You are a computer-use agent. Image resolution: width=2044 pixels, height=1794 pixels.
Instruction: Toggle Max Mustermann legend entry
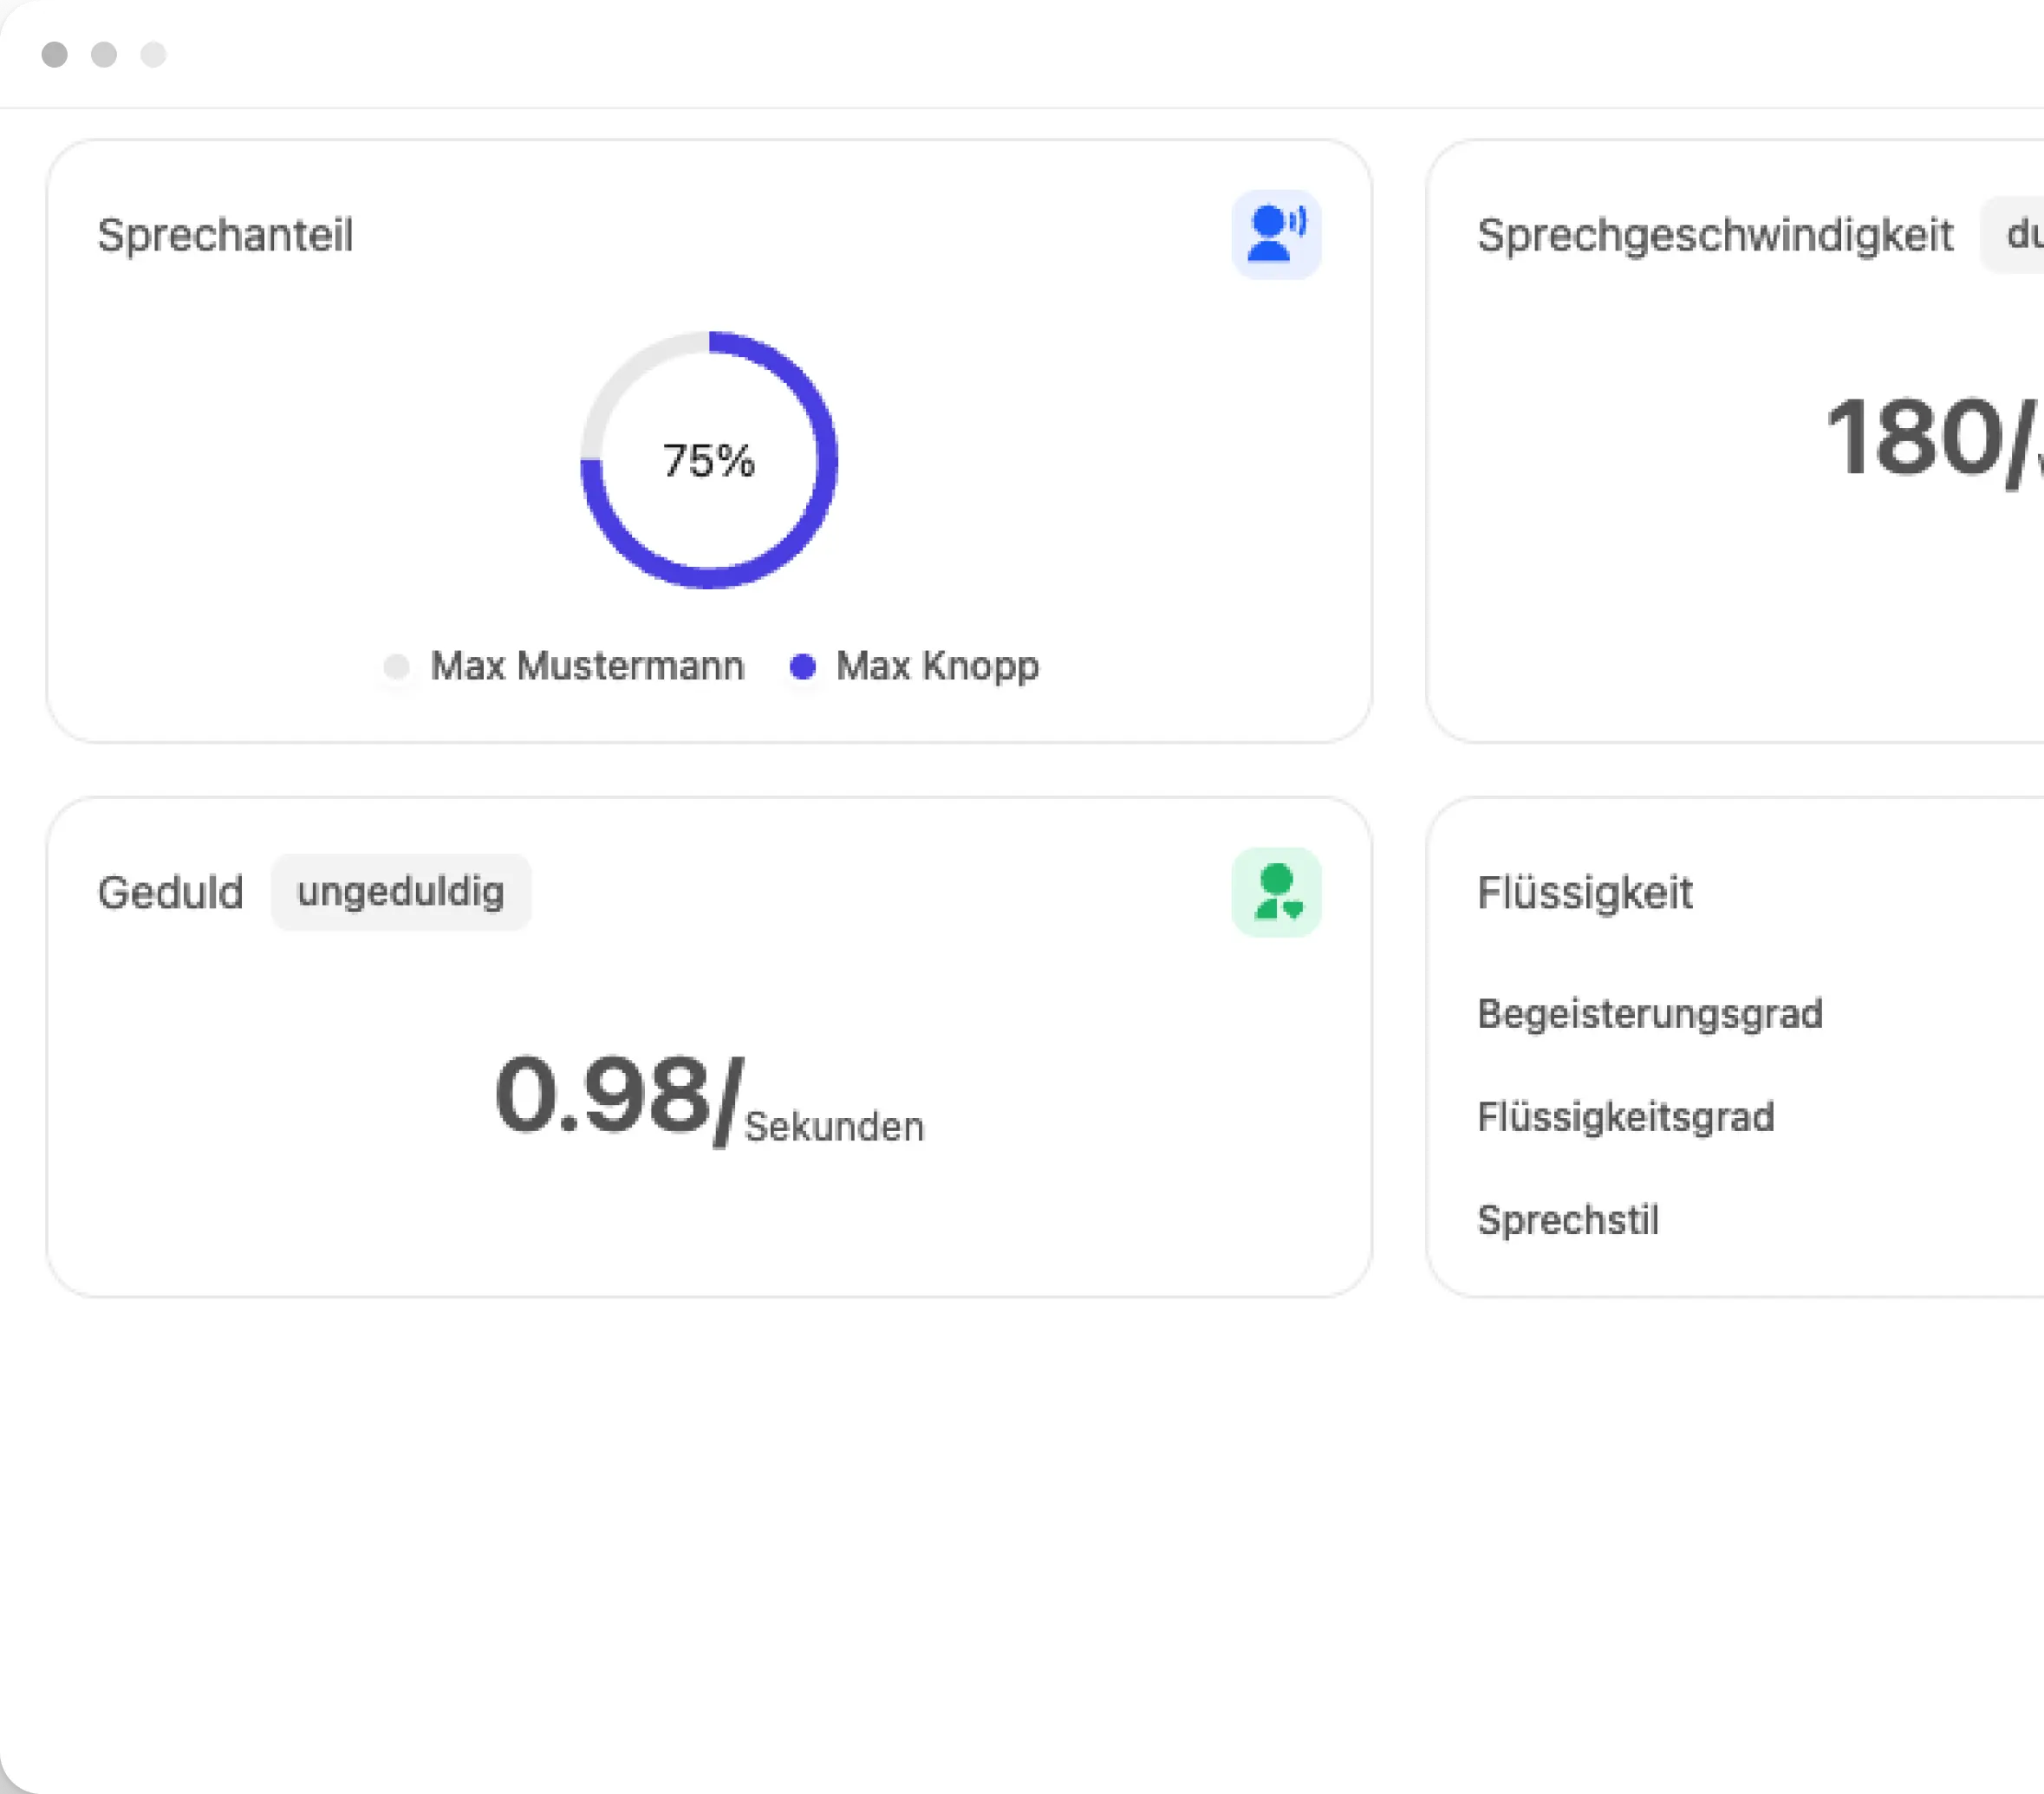[586, 666]
